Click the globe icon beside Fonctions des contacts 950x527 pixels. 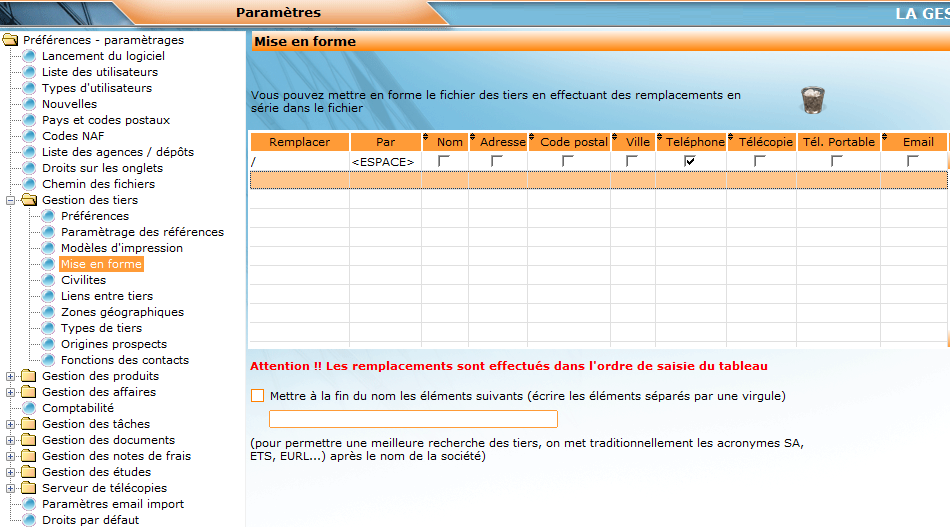(x=48, y=360)
